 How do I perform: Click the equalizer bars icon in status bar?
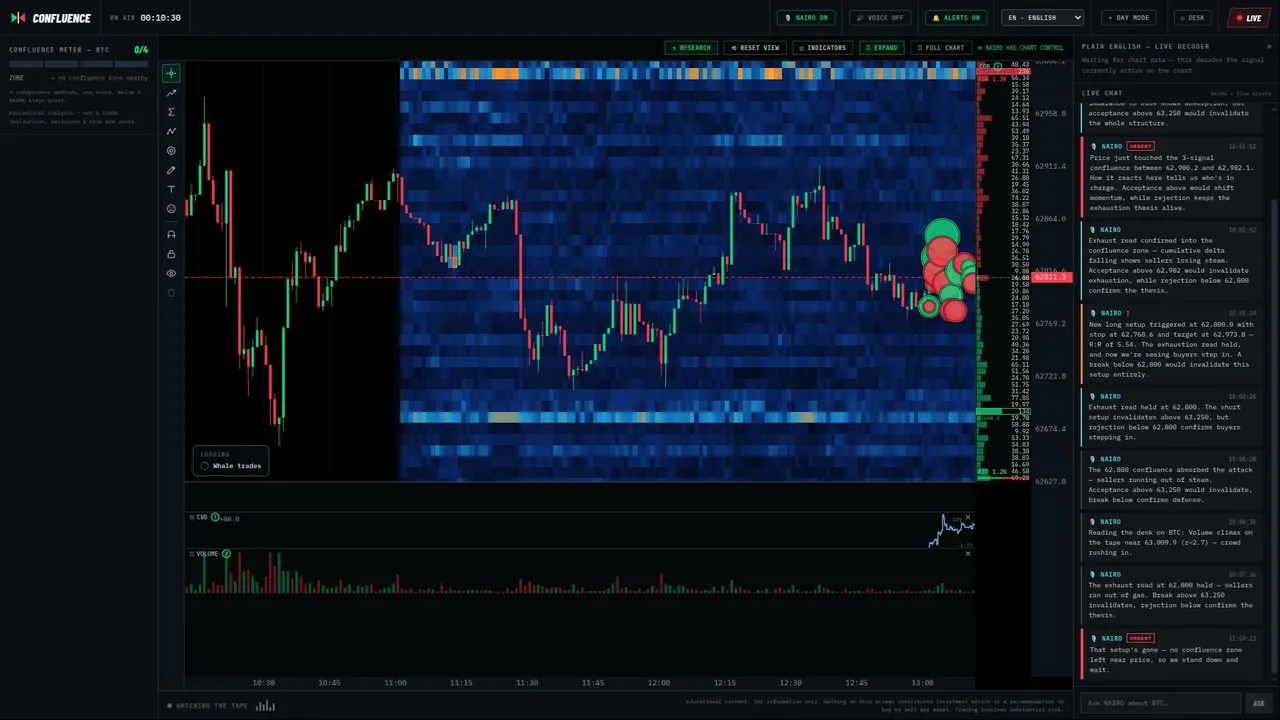265,705
